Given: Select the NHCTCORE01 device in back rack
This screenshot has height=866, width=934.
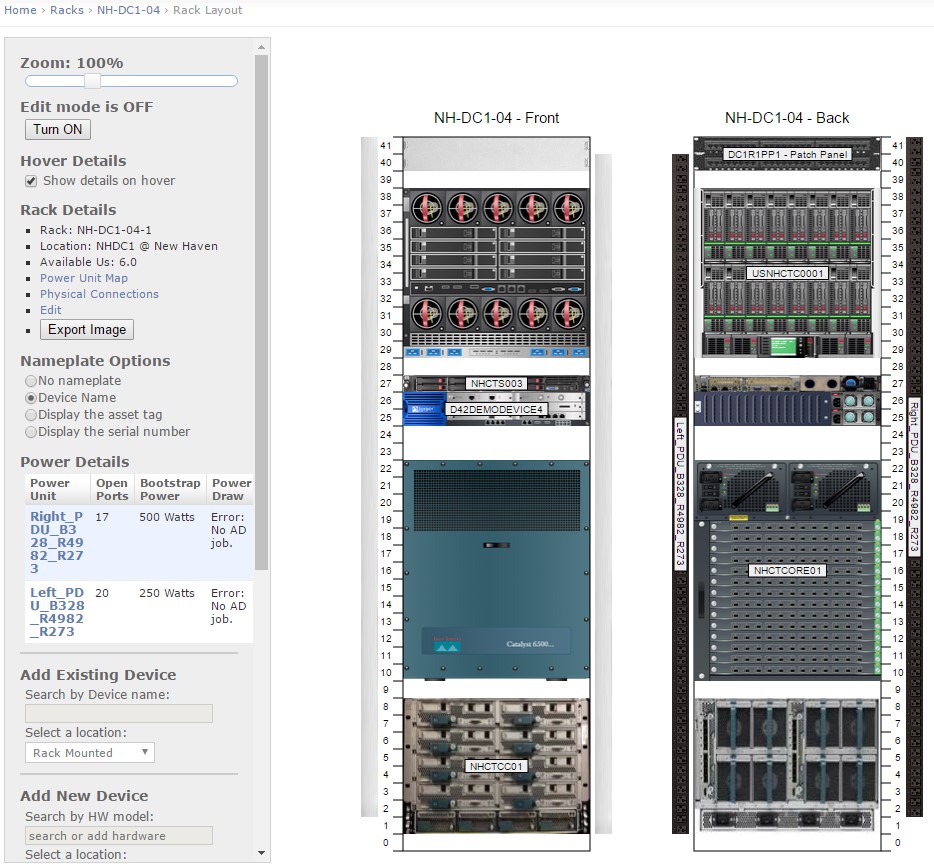Looking at the screenshot, I should 786,570.
